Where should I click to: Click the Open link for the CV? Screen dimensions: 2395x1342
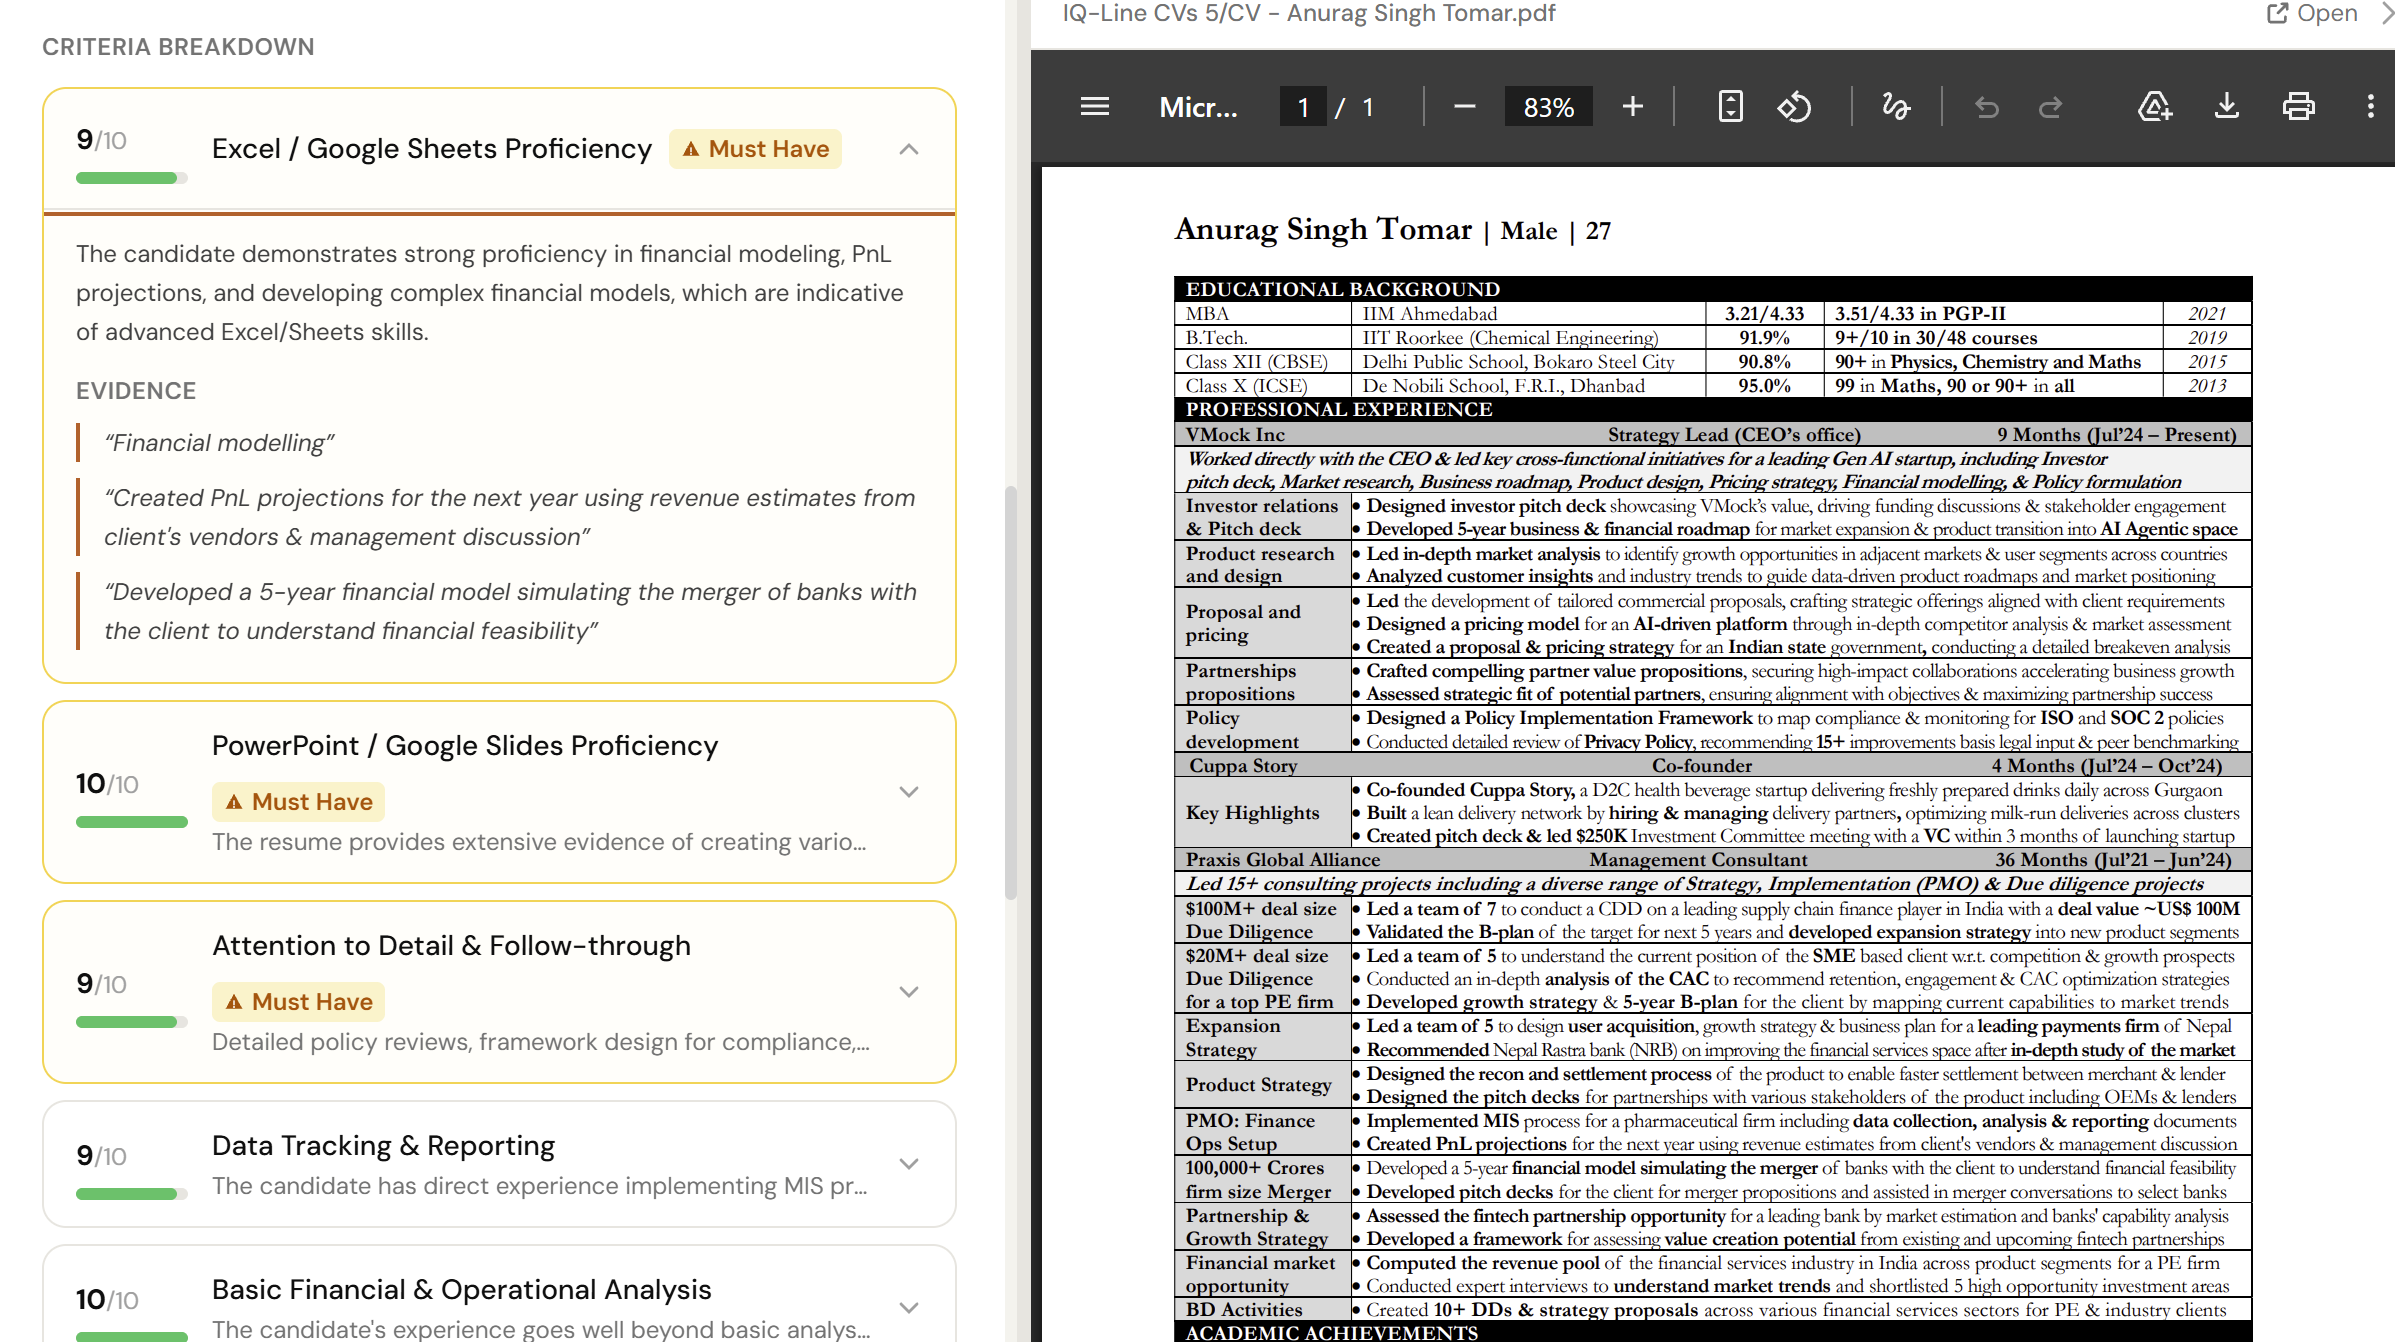[x=2311, y=14]
